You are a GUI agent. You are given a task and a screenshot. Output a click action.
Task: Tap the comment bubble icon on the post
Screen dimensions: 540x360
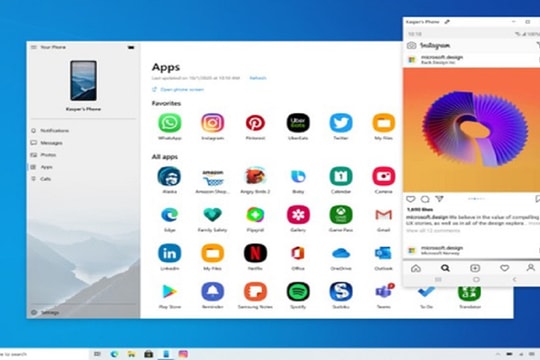pos(425,199)
